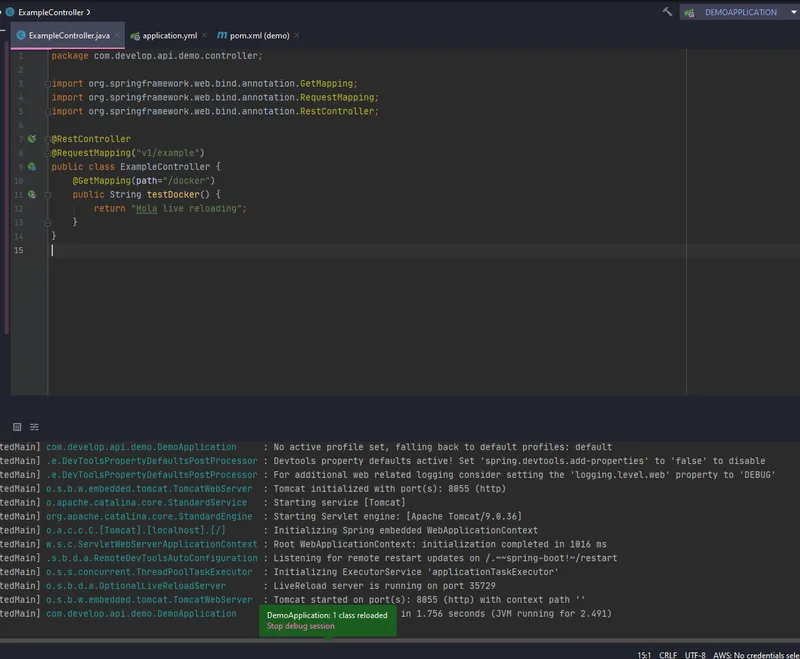Viewport: 800px width, 659px height.
Task: Click the Stop debug session link
Action: pyautogui.click(x=301, y=626)
